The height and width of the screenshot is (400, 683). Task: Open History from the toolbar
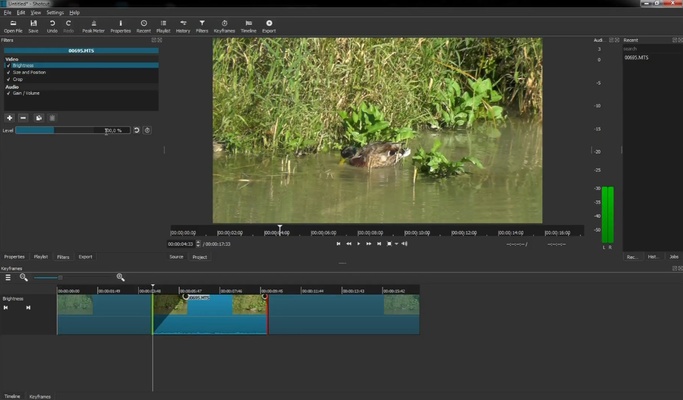click(x=183, y=26)
